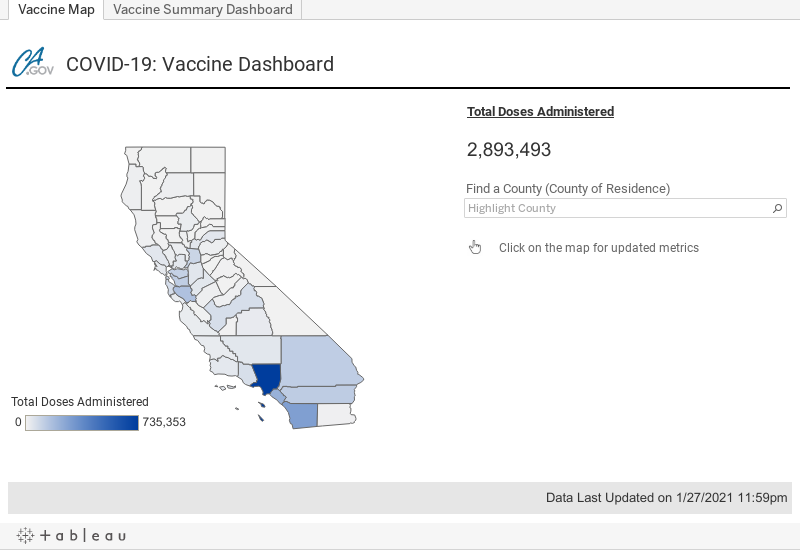Open the Vaccine Map tab

(x=56, y=10)
